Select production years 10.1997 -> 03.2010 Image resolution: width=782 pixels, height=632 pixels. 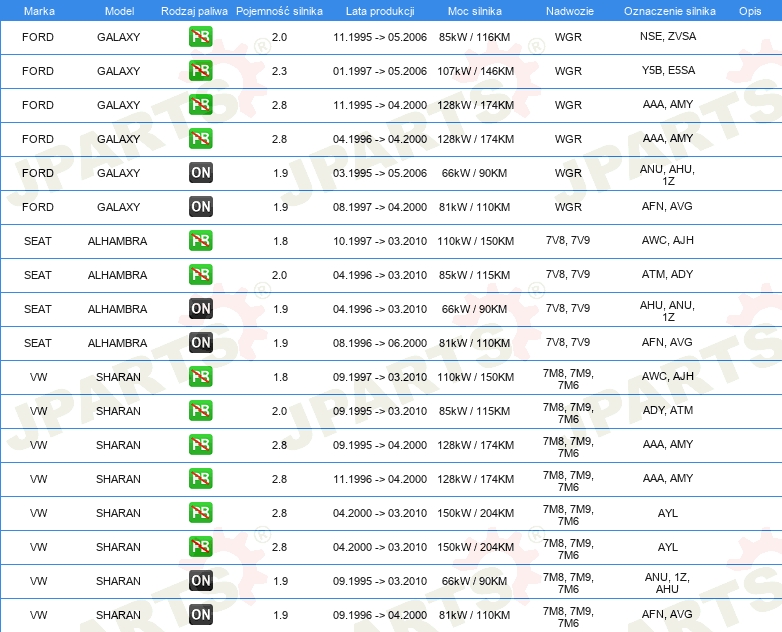(x=380, y=241)
